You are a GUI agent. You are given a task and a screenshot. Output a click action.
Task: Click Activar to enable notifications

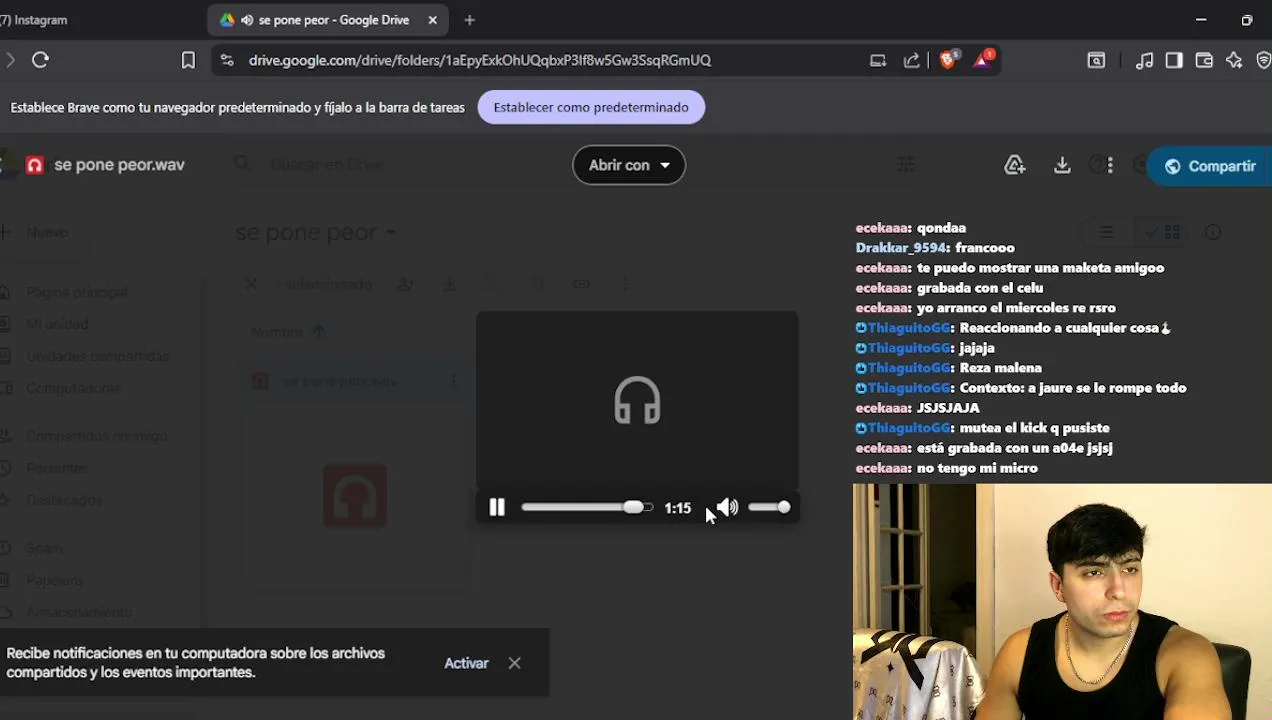click(x=466, y=663)
